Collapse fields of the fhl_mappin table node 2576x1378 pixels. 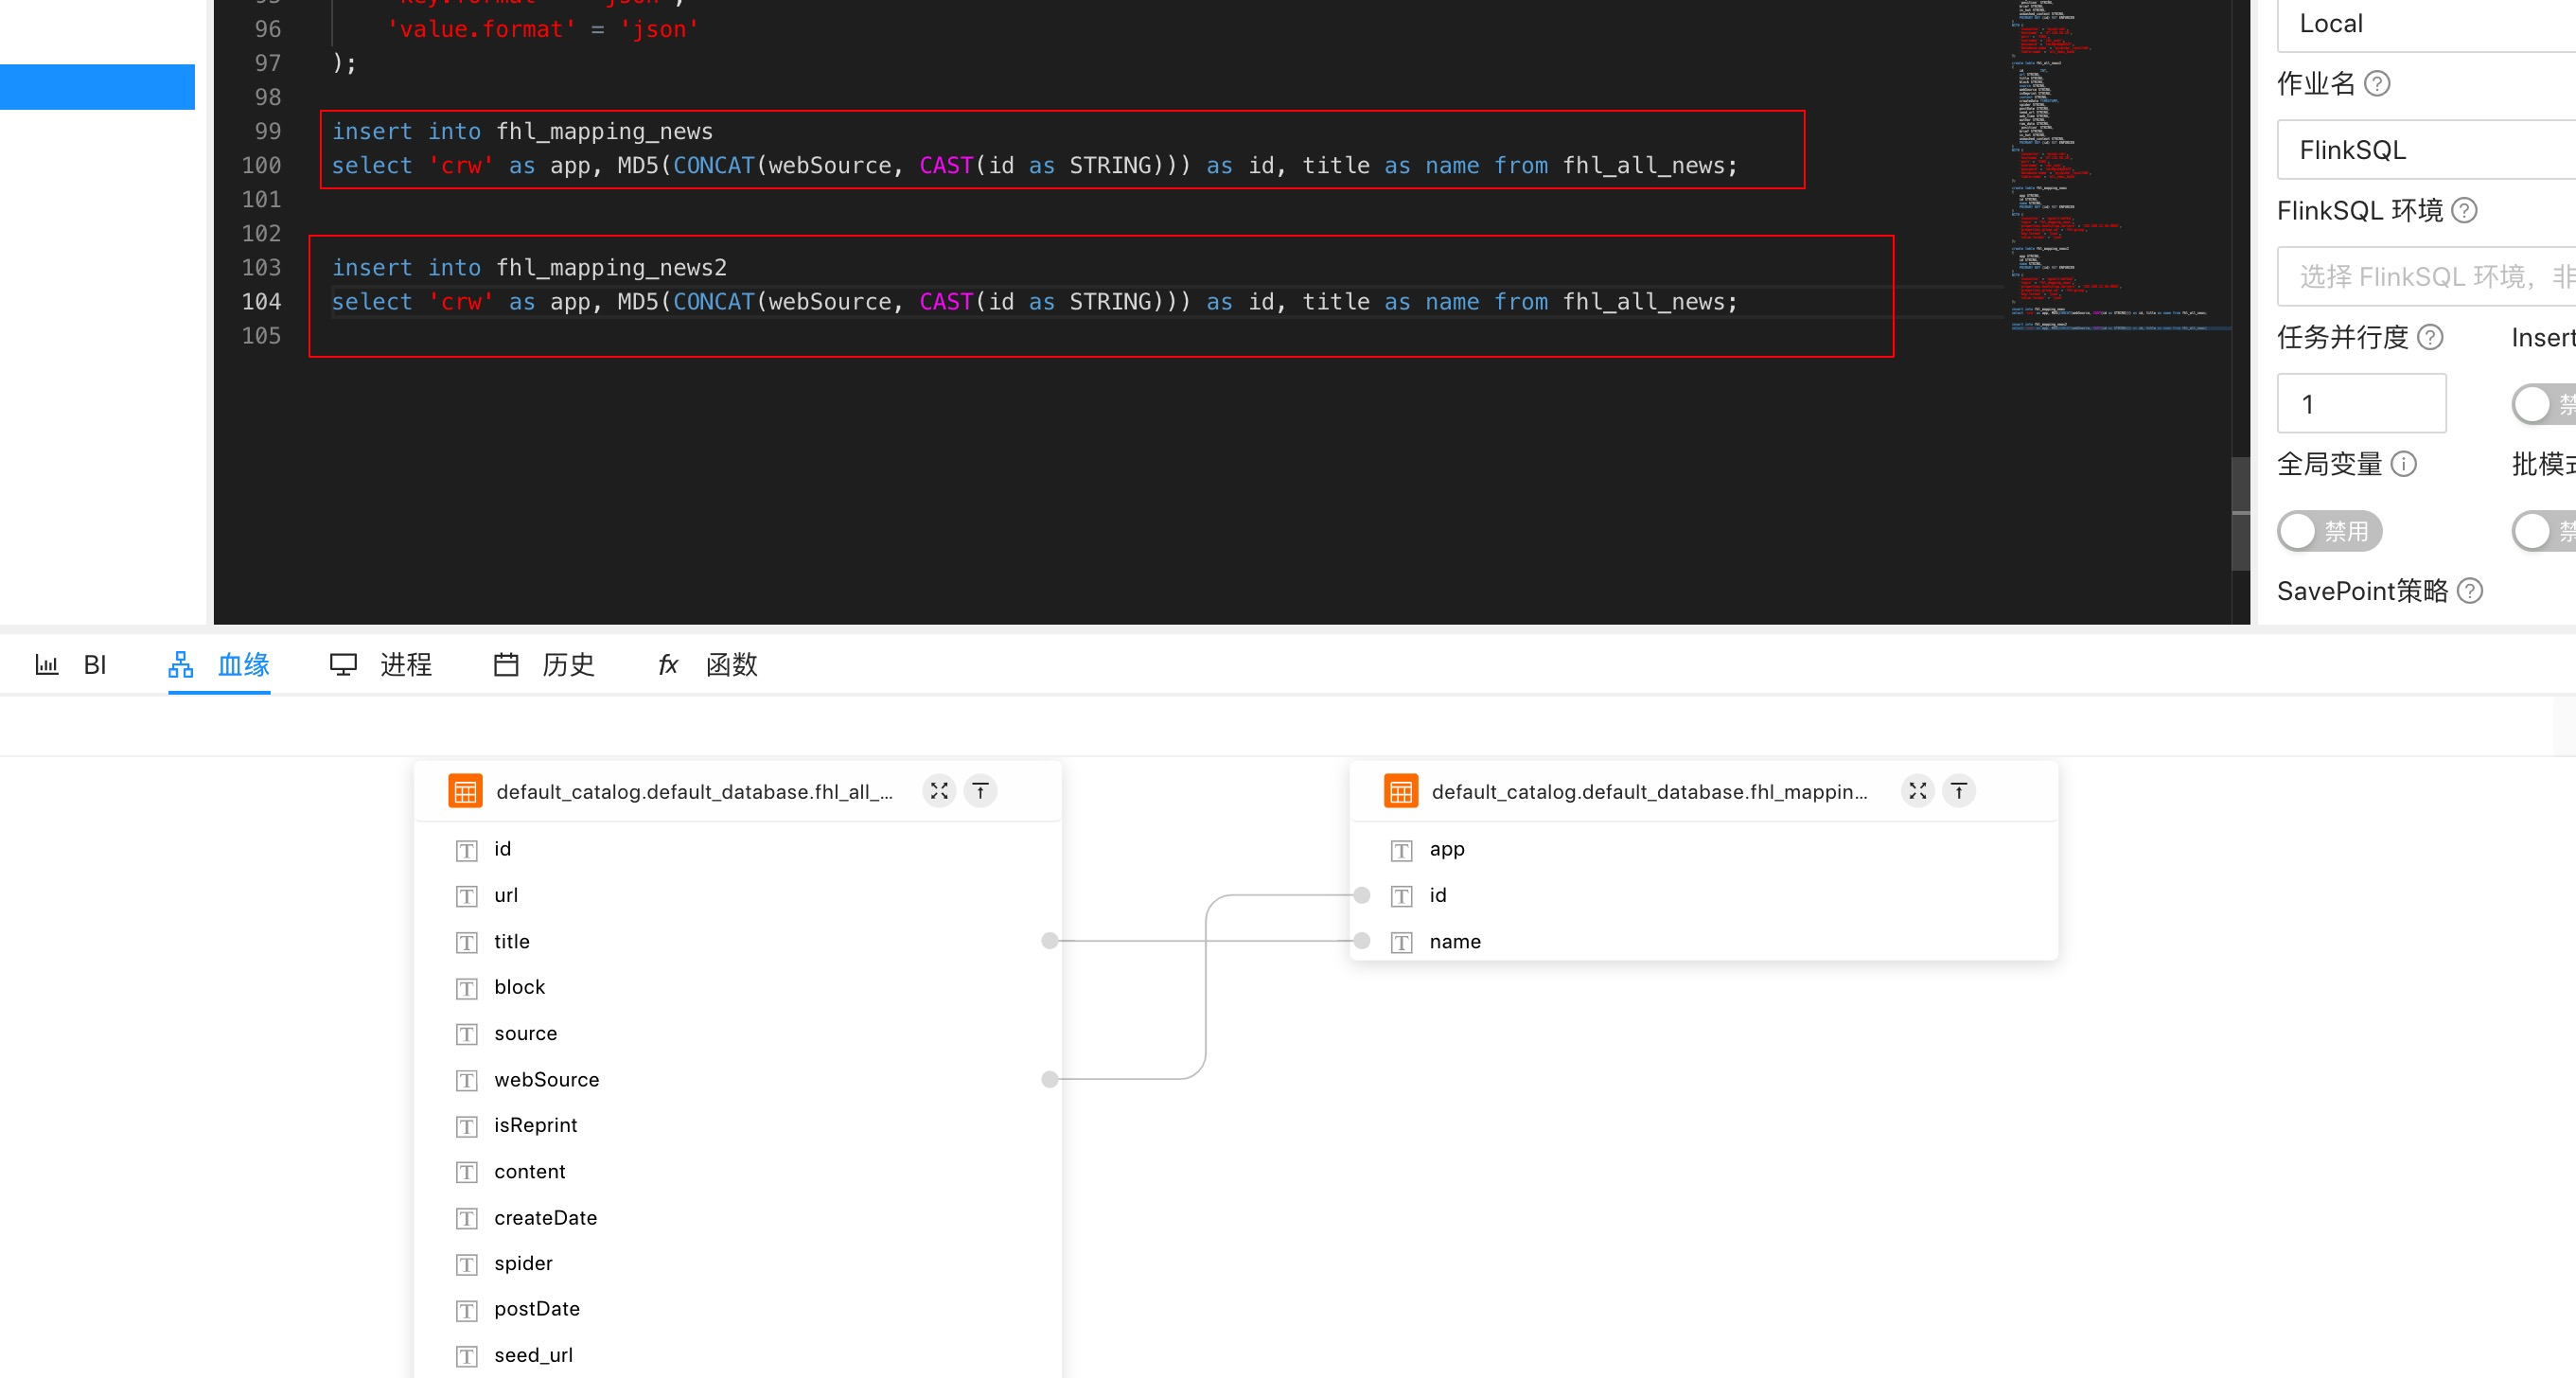(1917, 791)
